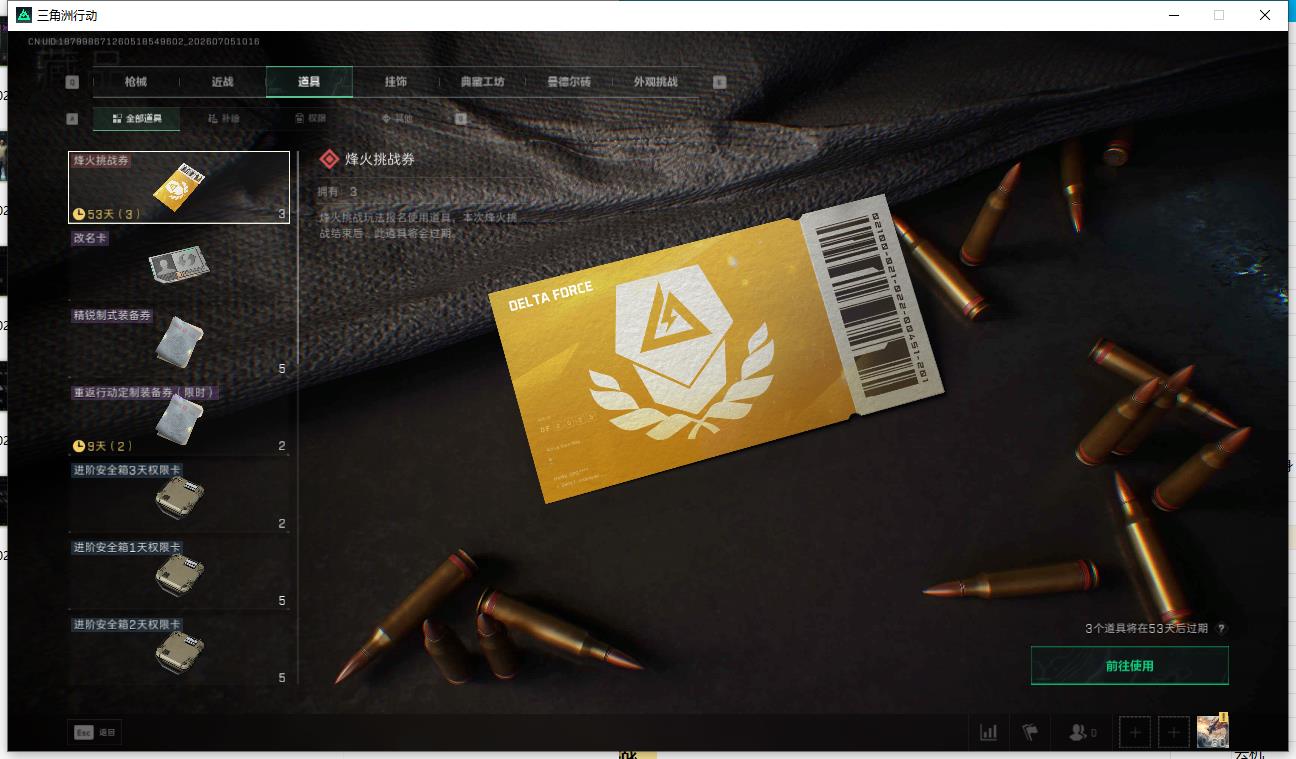Close the 三角洲行动 window
The height and width of the screenshot is (759, 1296).
pyautogui.click(x=1265, y=15)
